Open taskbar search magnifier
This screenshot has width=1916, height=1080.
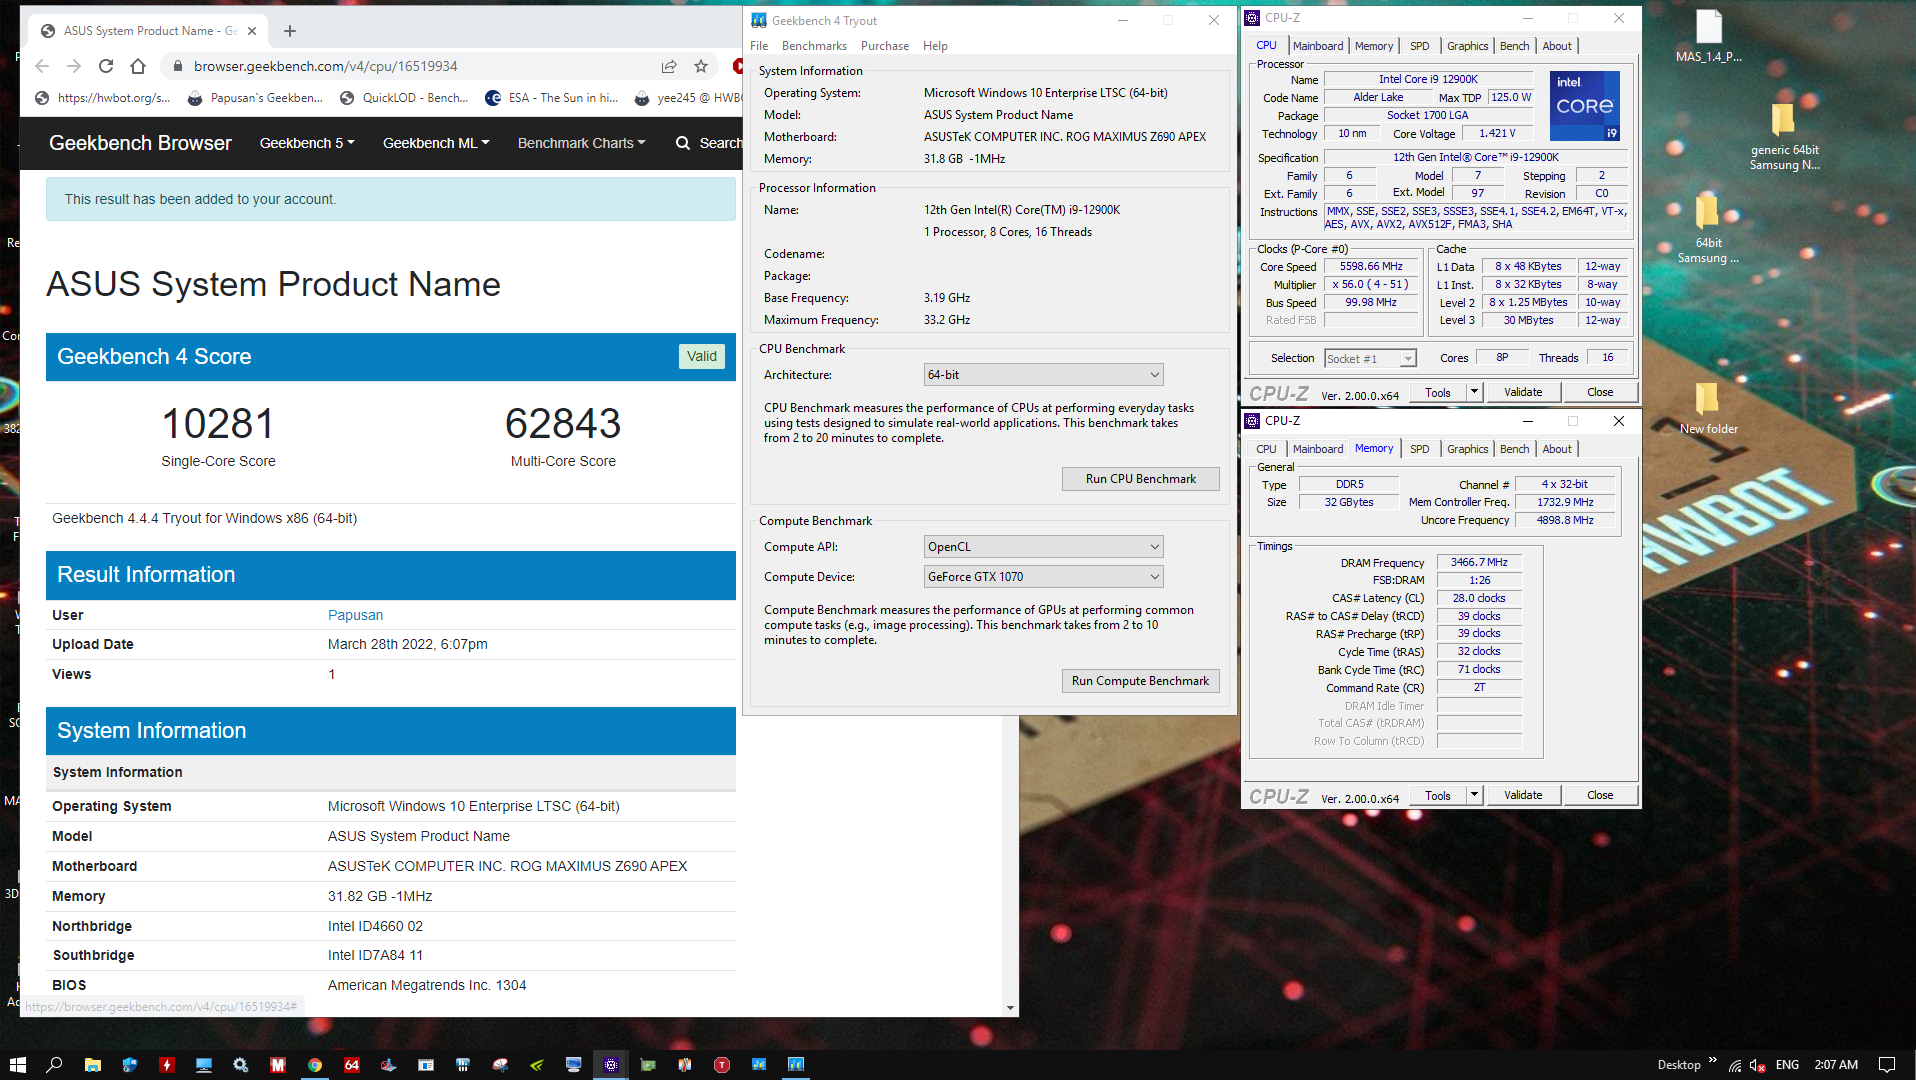[54, 1065]
